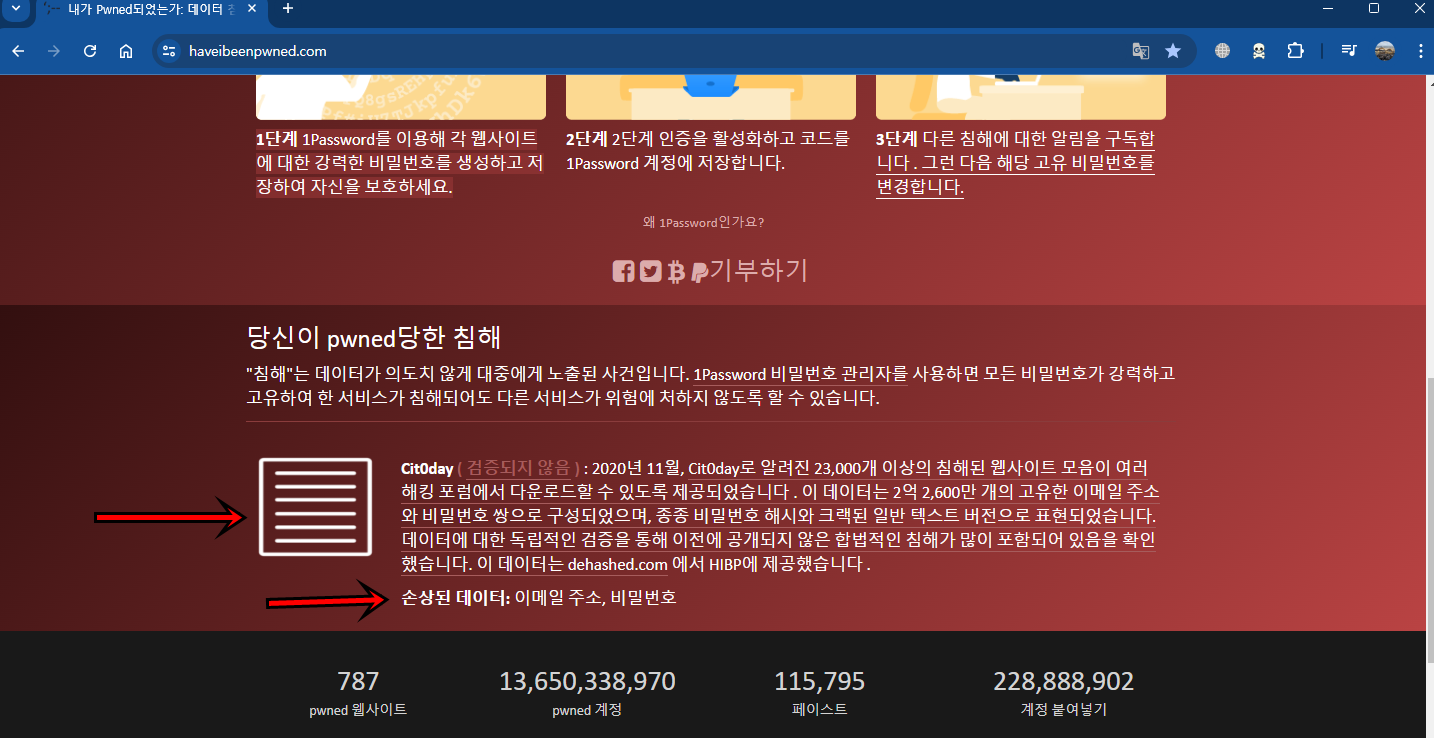1434x738 pixels.
Task: Click the Twitter share icon
Action: (x=650, y=271)
